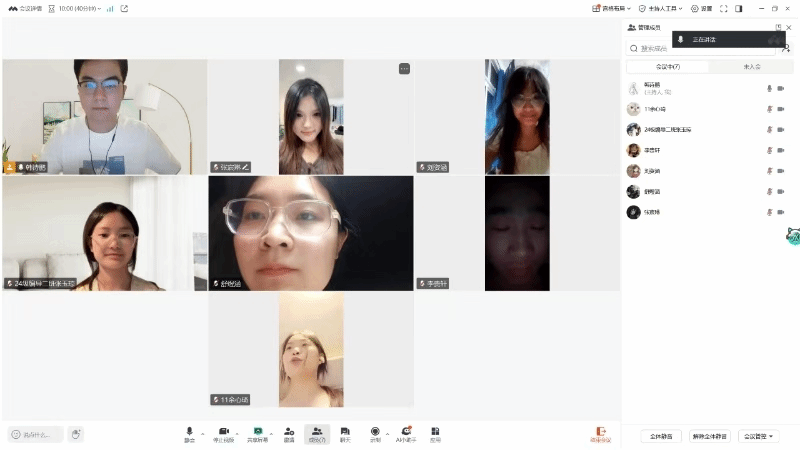Click the Settings gear in top bar
Screen dimensions: 800x450
701,8
